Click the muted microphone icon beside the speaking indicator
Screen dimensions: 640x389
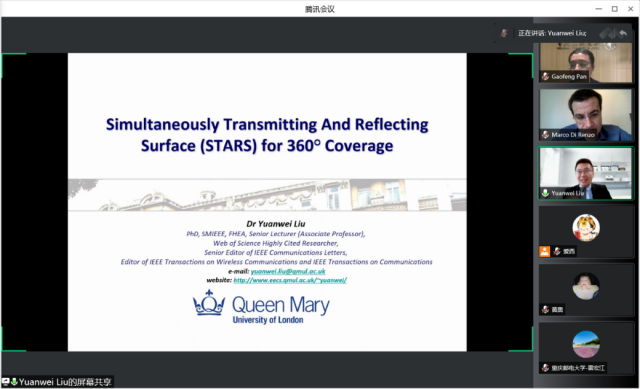[x=504, y=33]
